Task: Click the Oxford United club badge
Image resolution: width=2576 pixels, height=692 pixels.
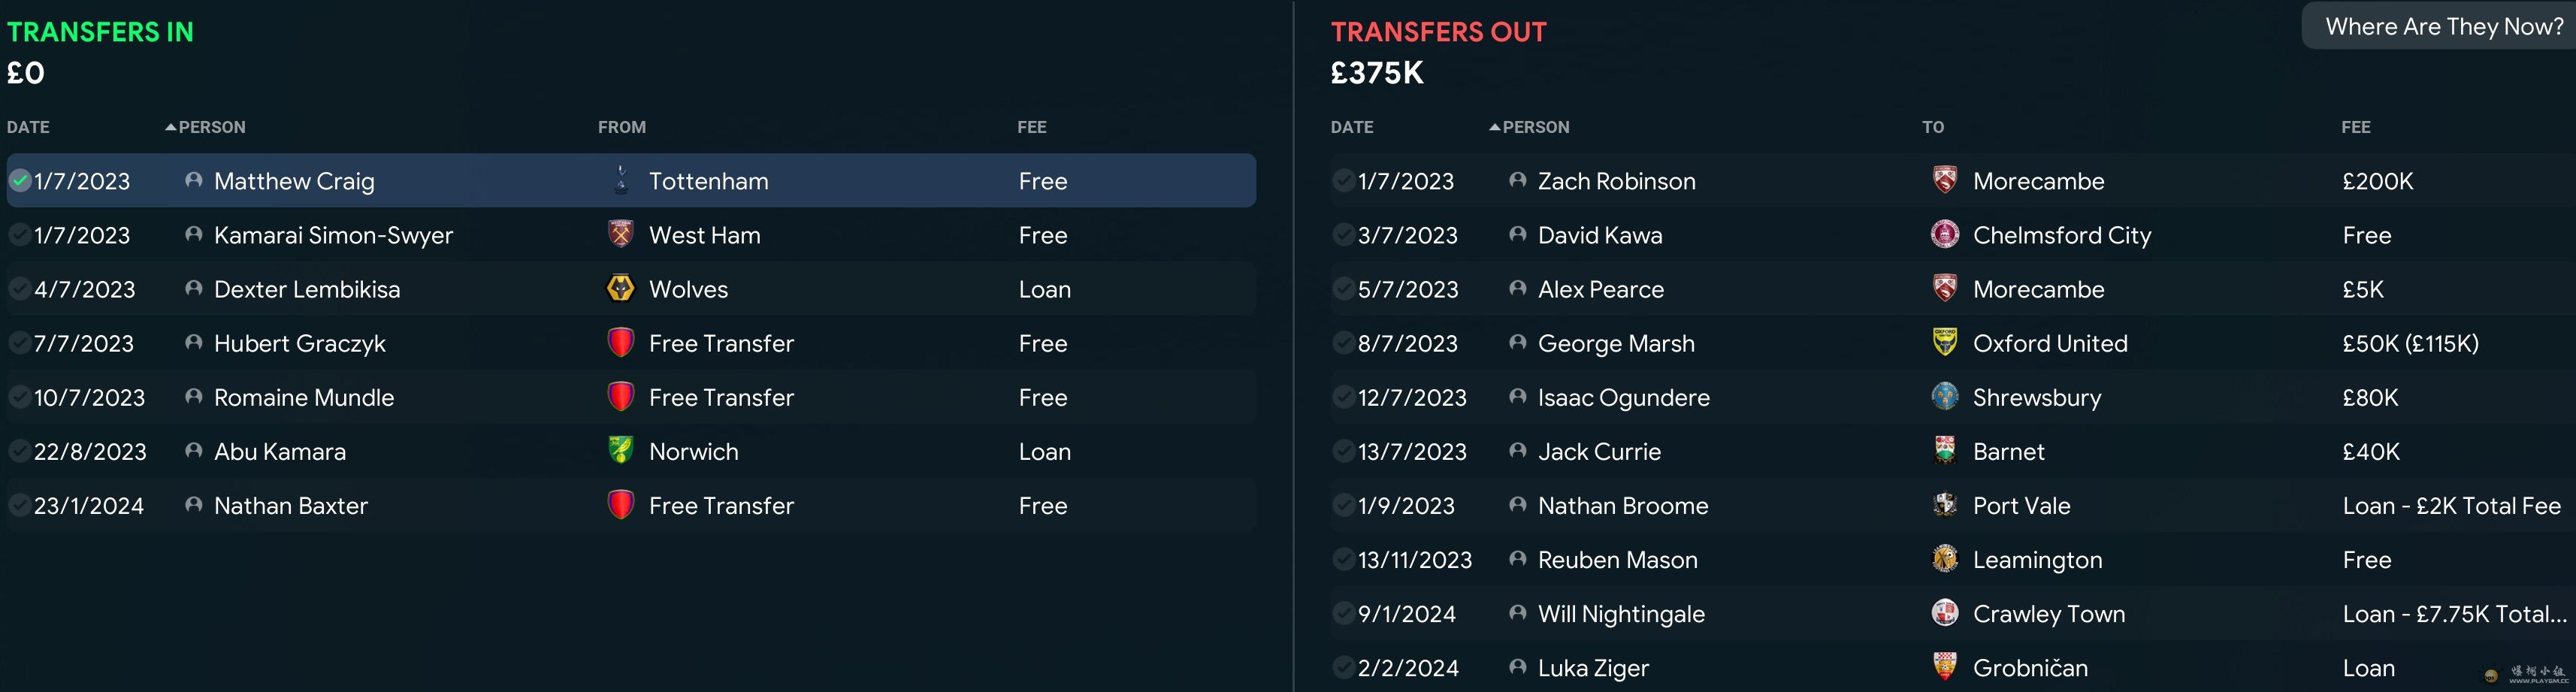Action: point(1944,342)
